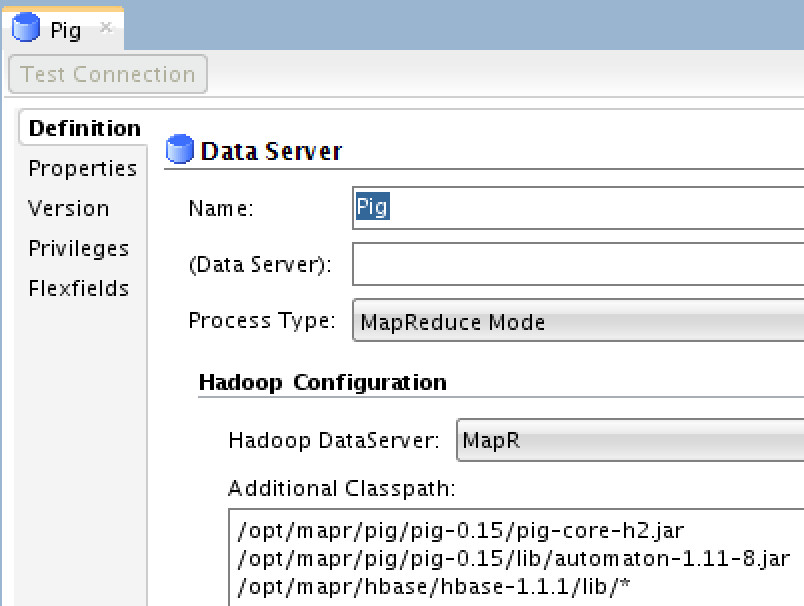Click the automaton-1.11-8.jar classpath line
Screen dimensions: 804x606
tap(513, 559)
